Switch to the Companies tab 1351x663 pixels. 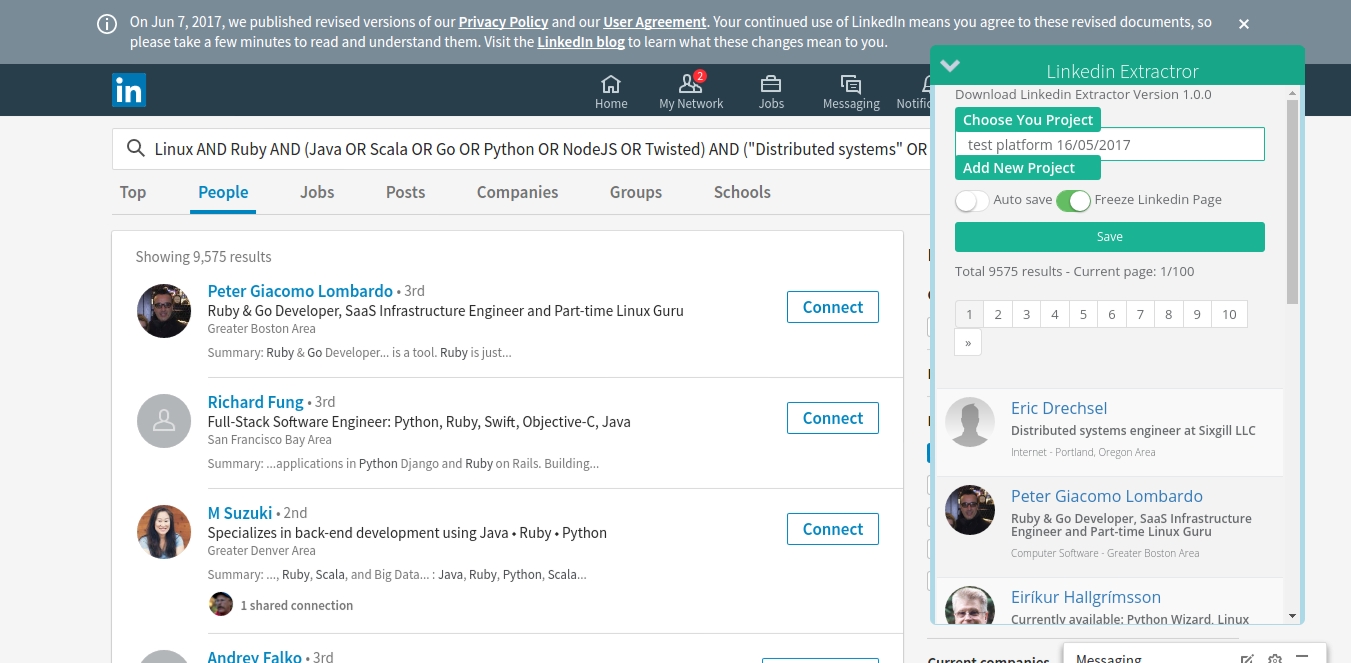pos(517,192)
